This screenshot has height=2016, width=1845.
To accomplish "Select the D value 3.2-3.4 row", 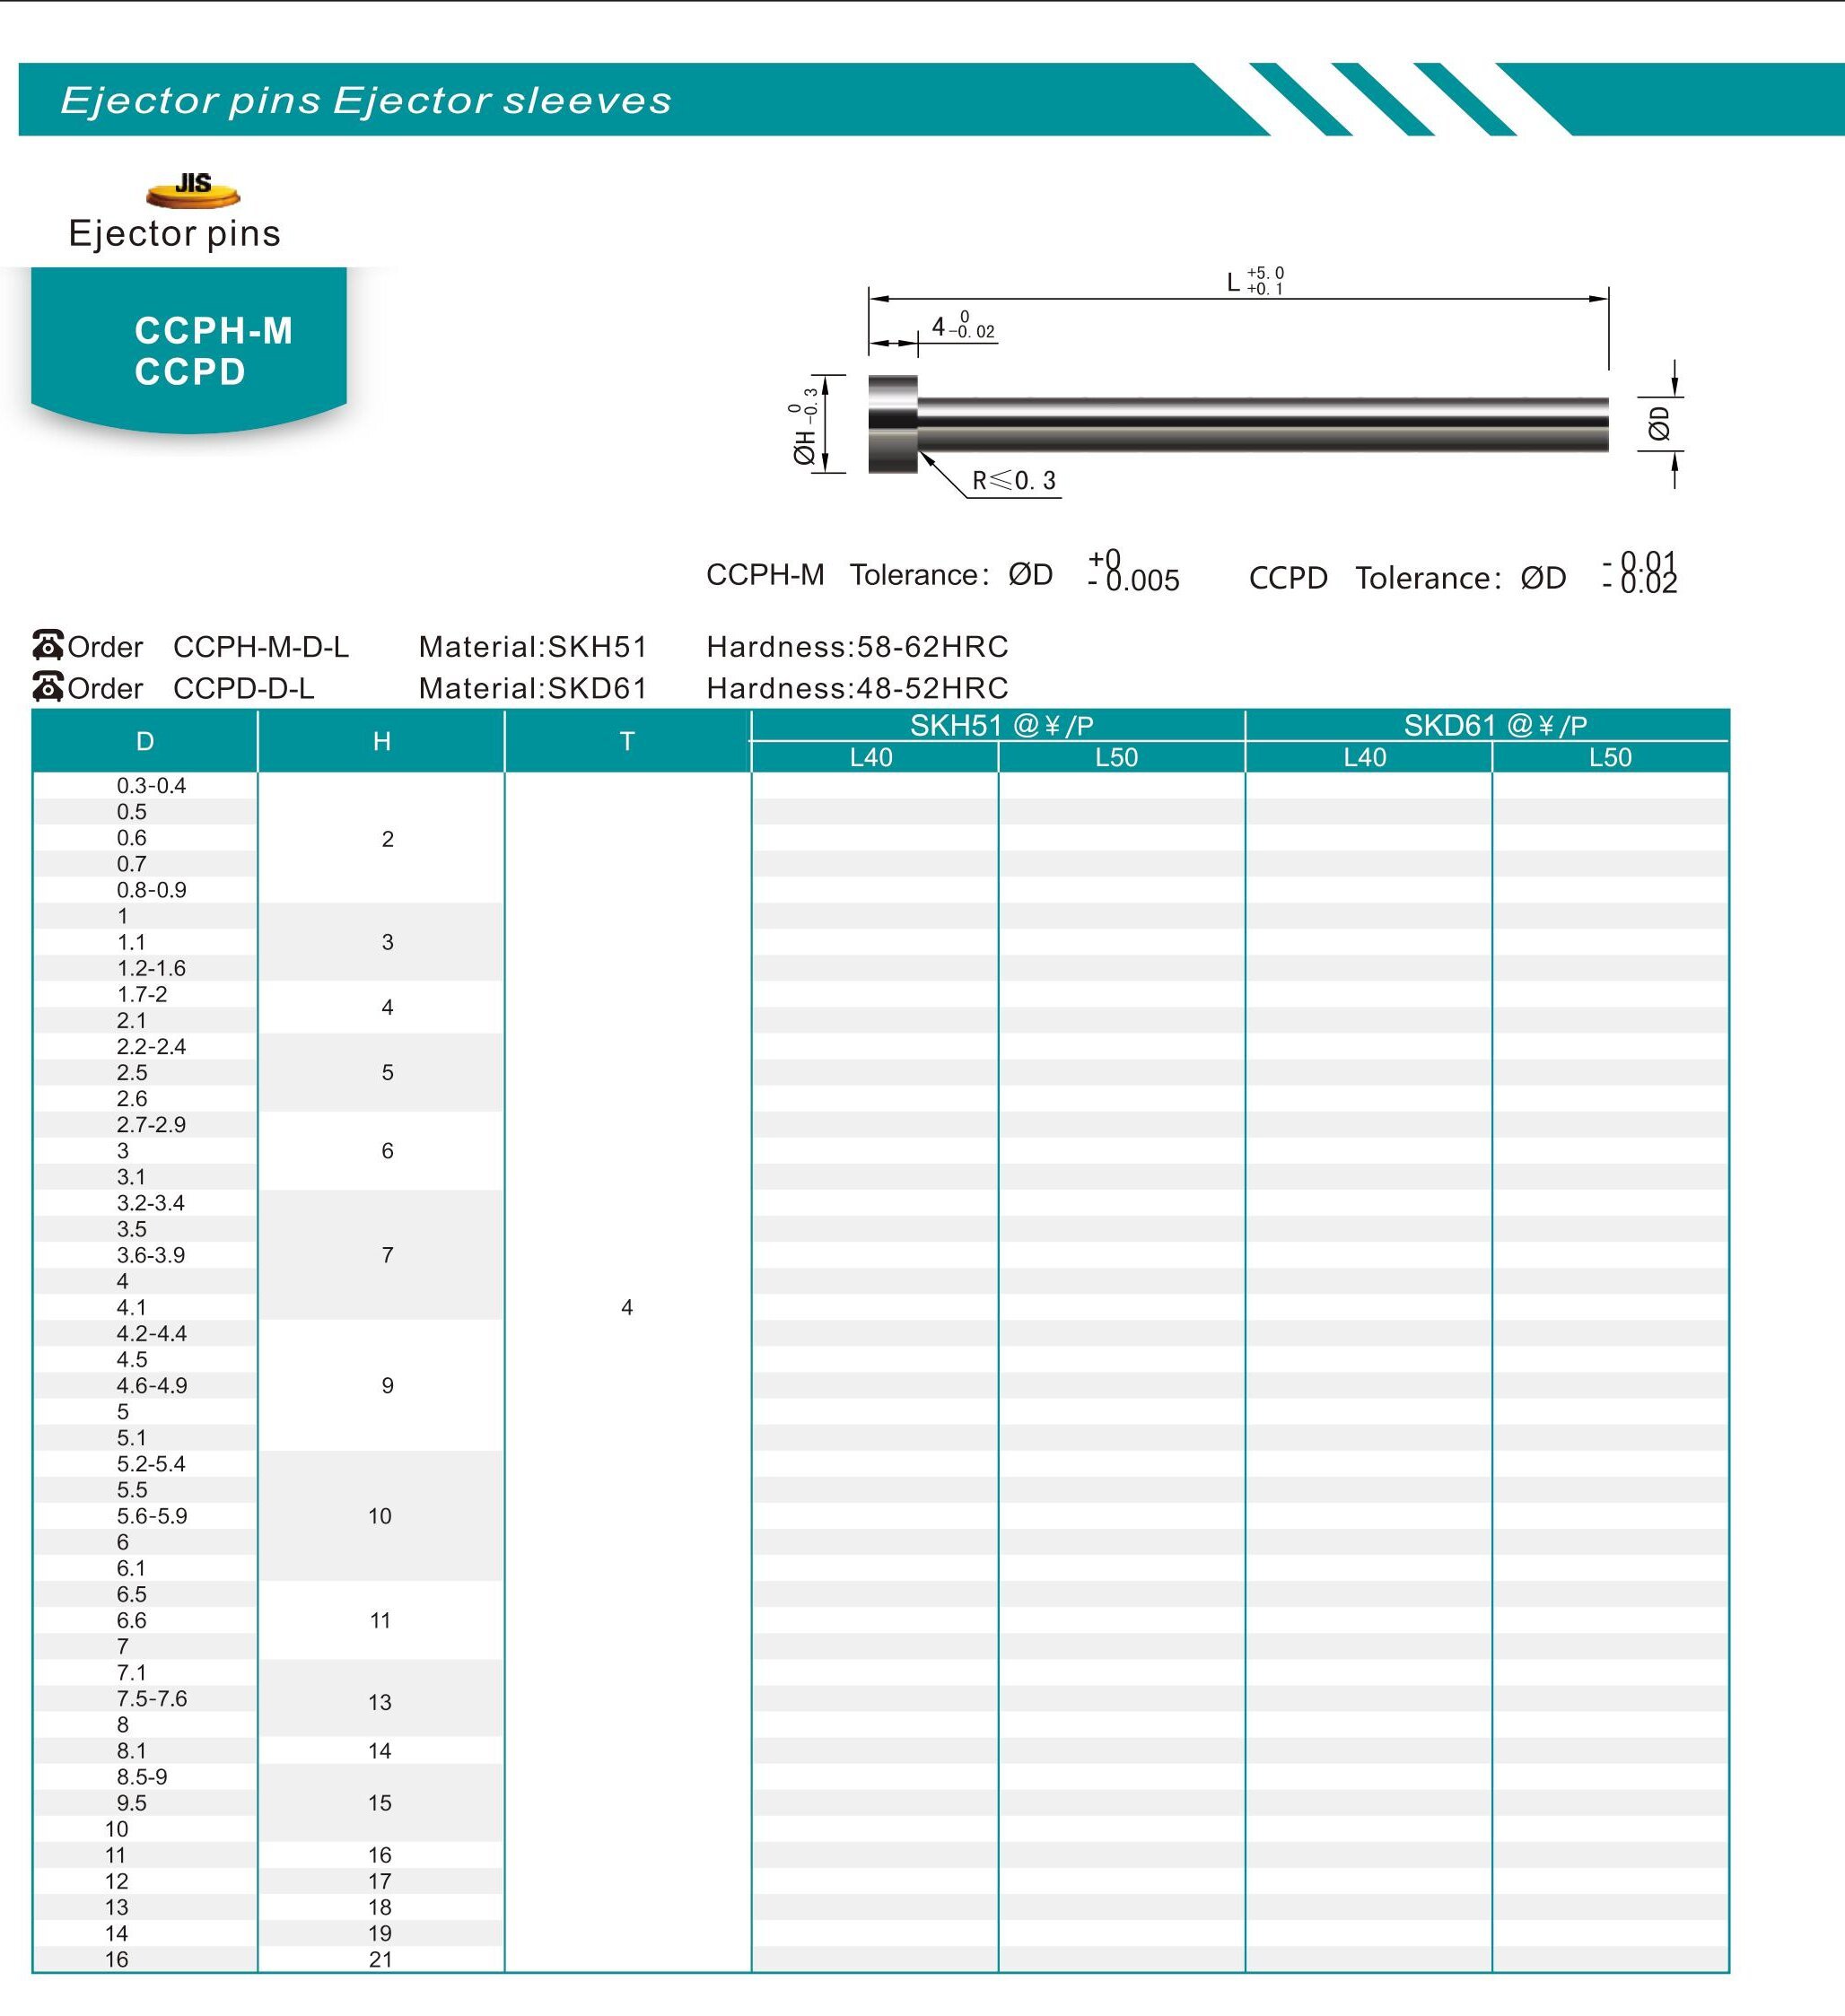I will pyautogui.click(x=151, y=1203).
